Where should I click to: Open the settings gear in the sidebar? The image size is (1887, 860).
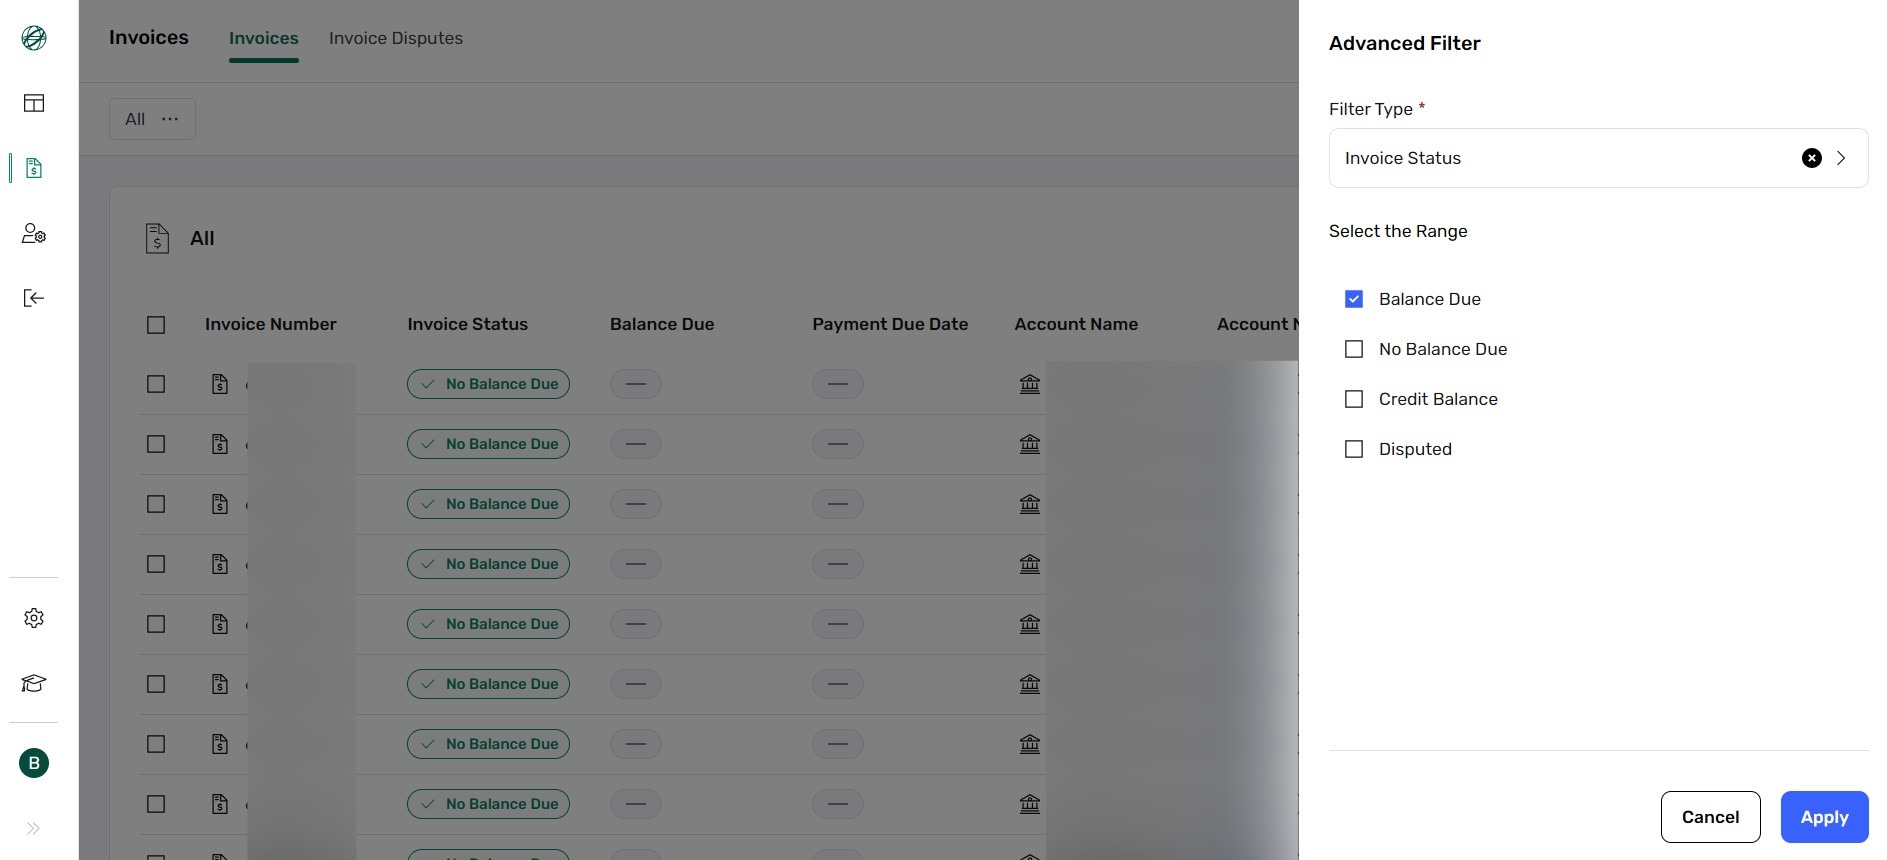tap(34, 618)
